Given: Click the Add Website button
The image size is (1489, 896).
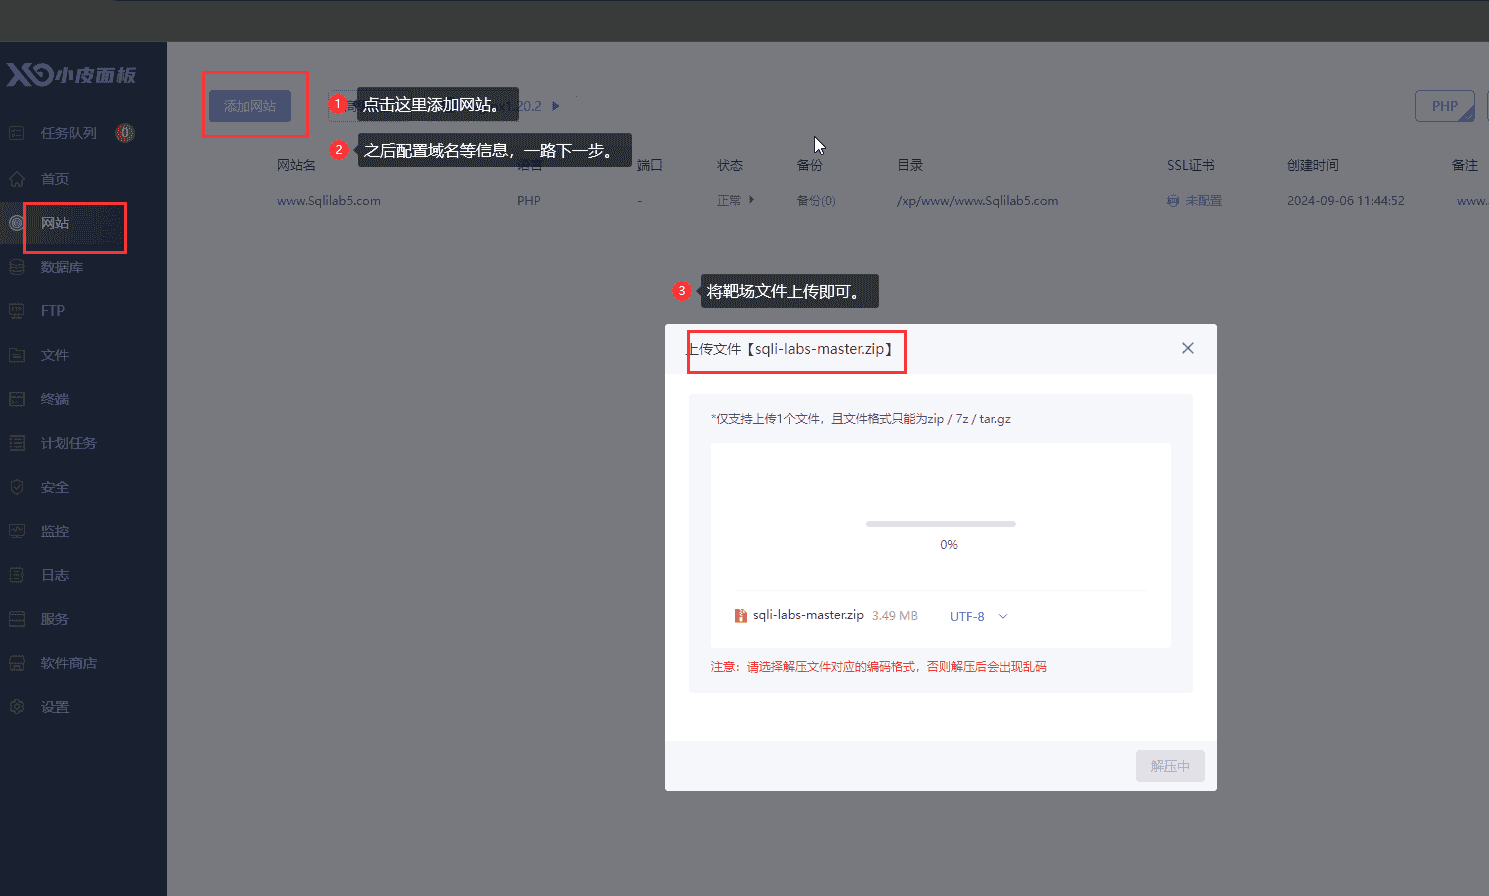Looking at the screenshot, I should pos(250,106).
